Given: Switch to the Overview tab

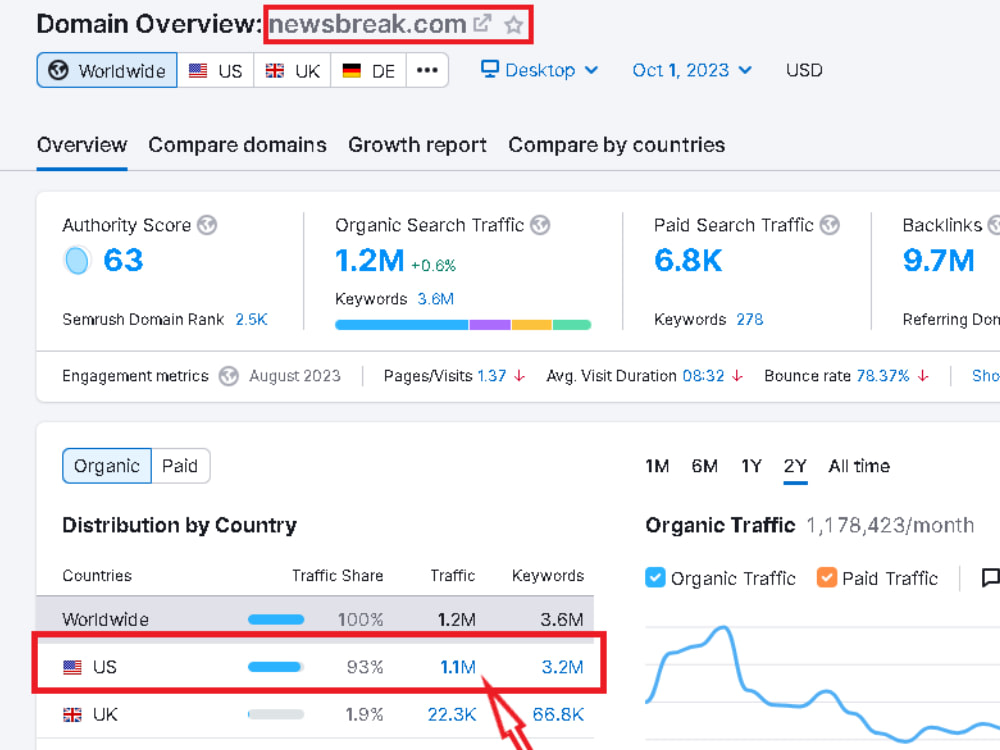Looking at the screenshot, I should 82,145.
